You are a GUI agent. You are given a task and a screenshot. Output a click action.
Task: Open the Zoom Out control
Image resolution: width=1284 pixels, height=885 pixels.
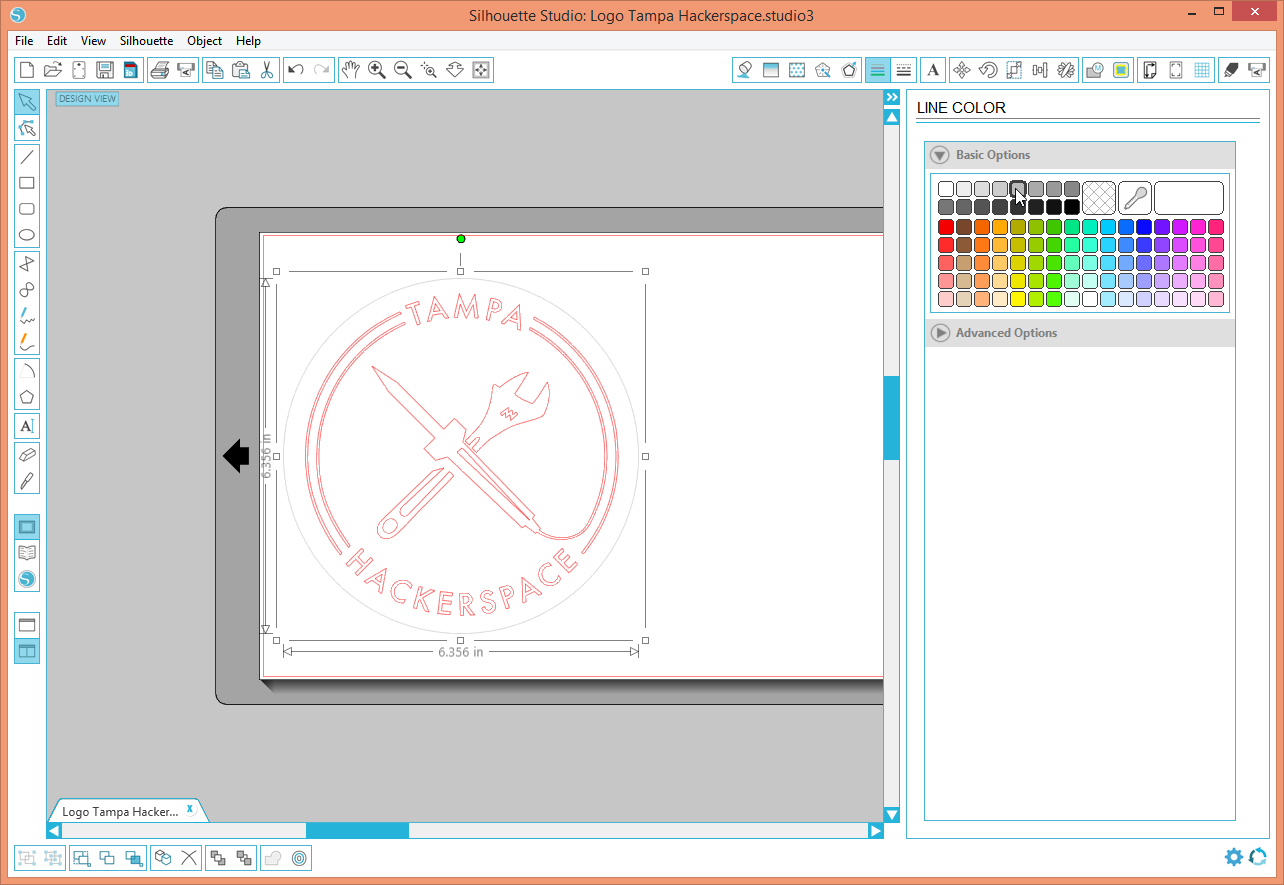(x=402, y=70)
